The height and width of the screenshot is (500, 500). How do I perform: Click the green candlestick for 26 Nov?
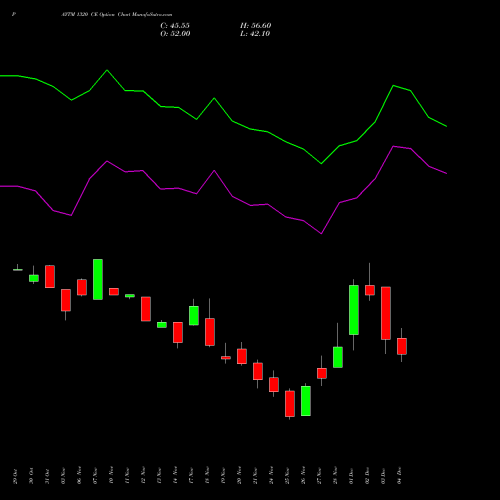306,401
